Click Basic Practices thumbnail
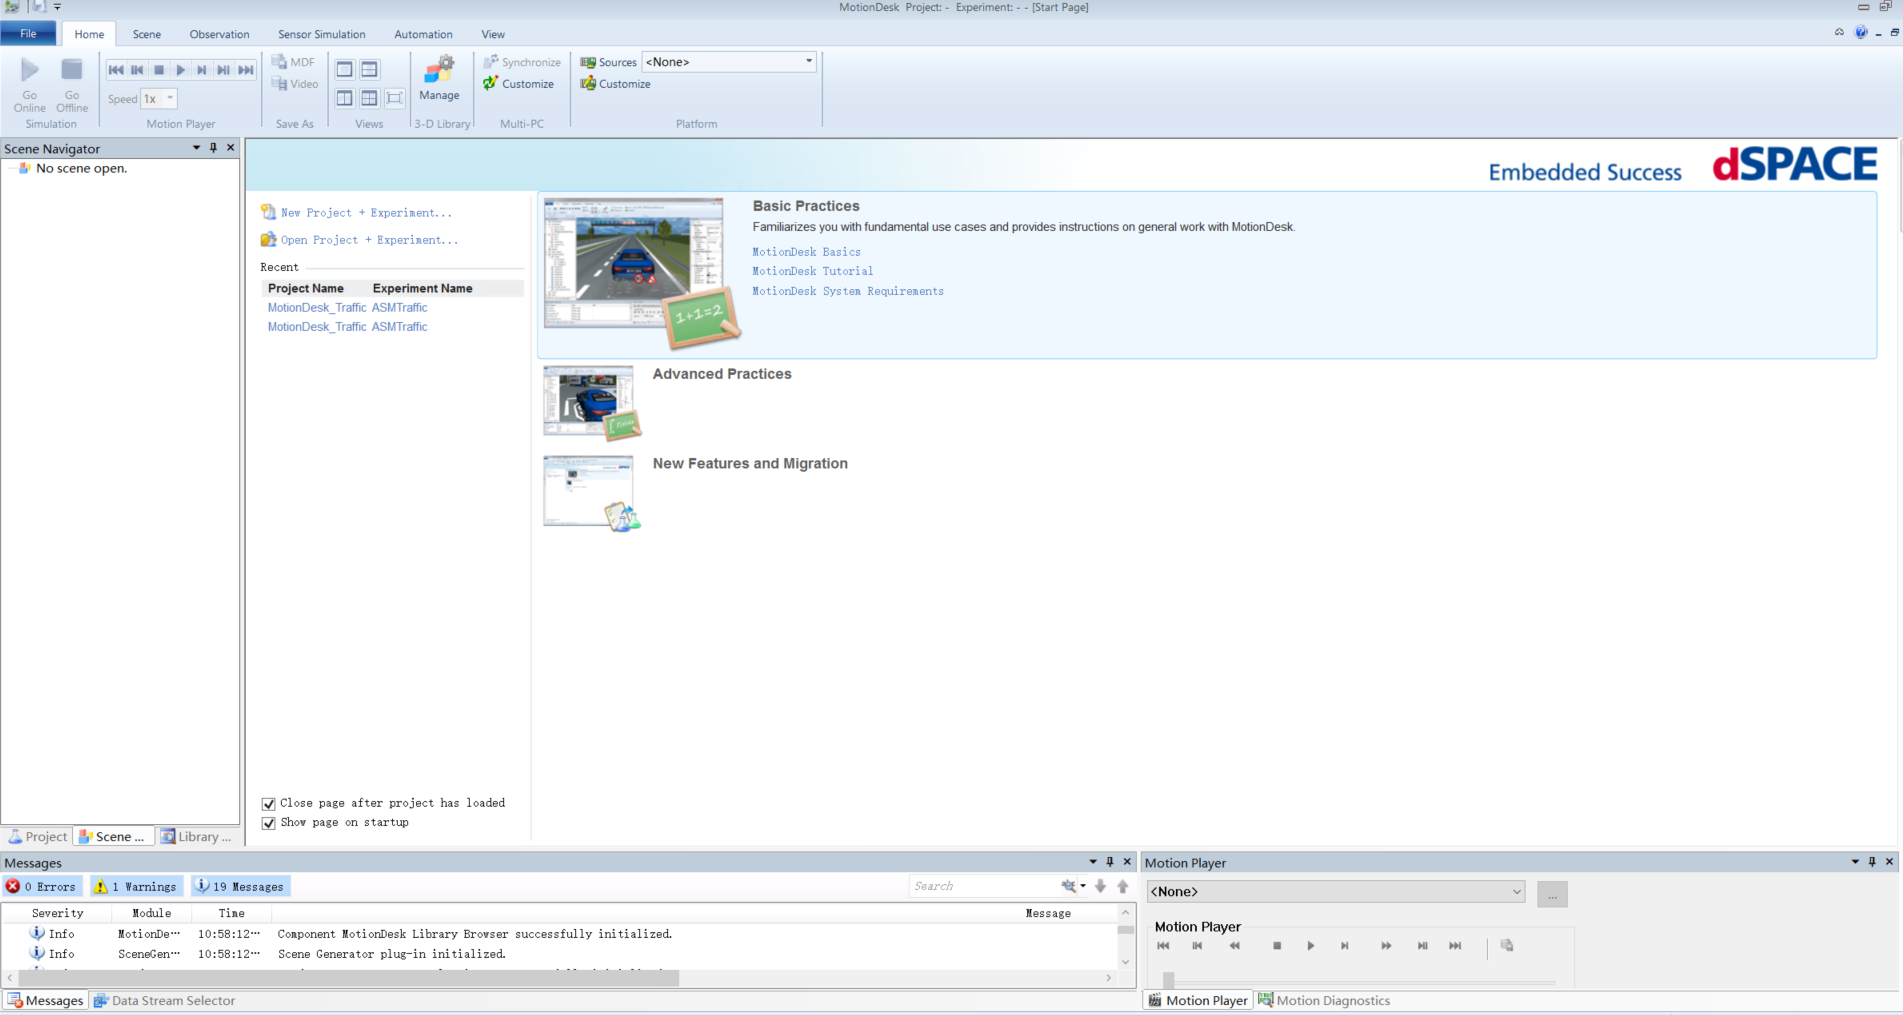The height and width of the screenshot is (1015, 1903). [641, 272]
